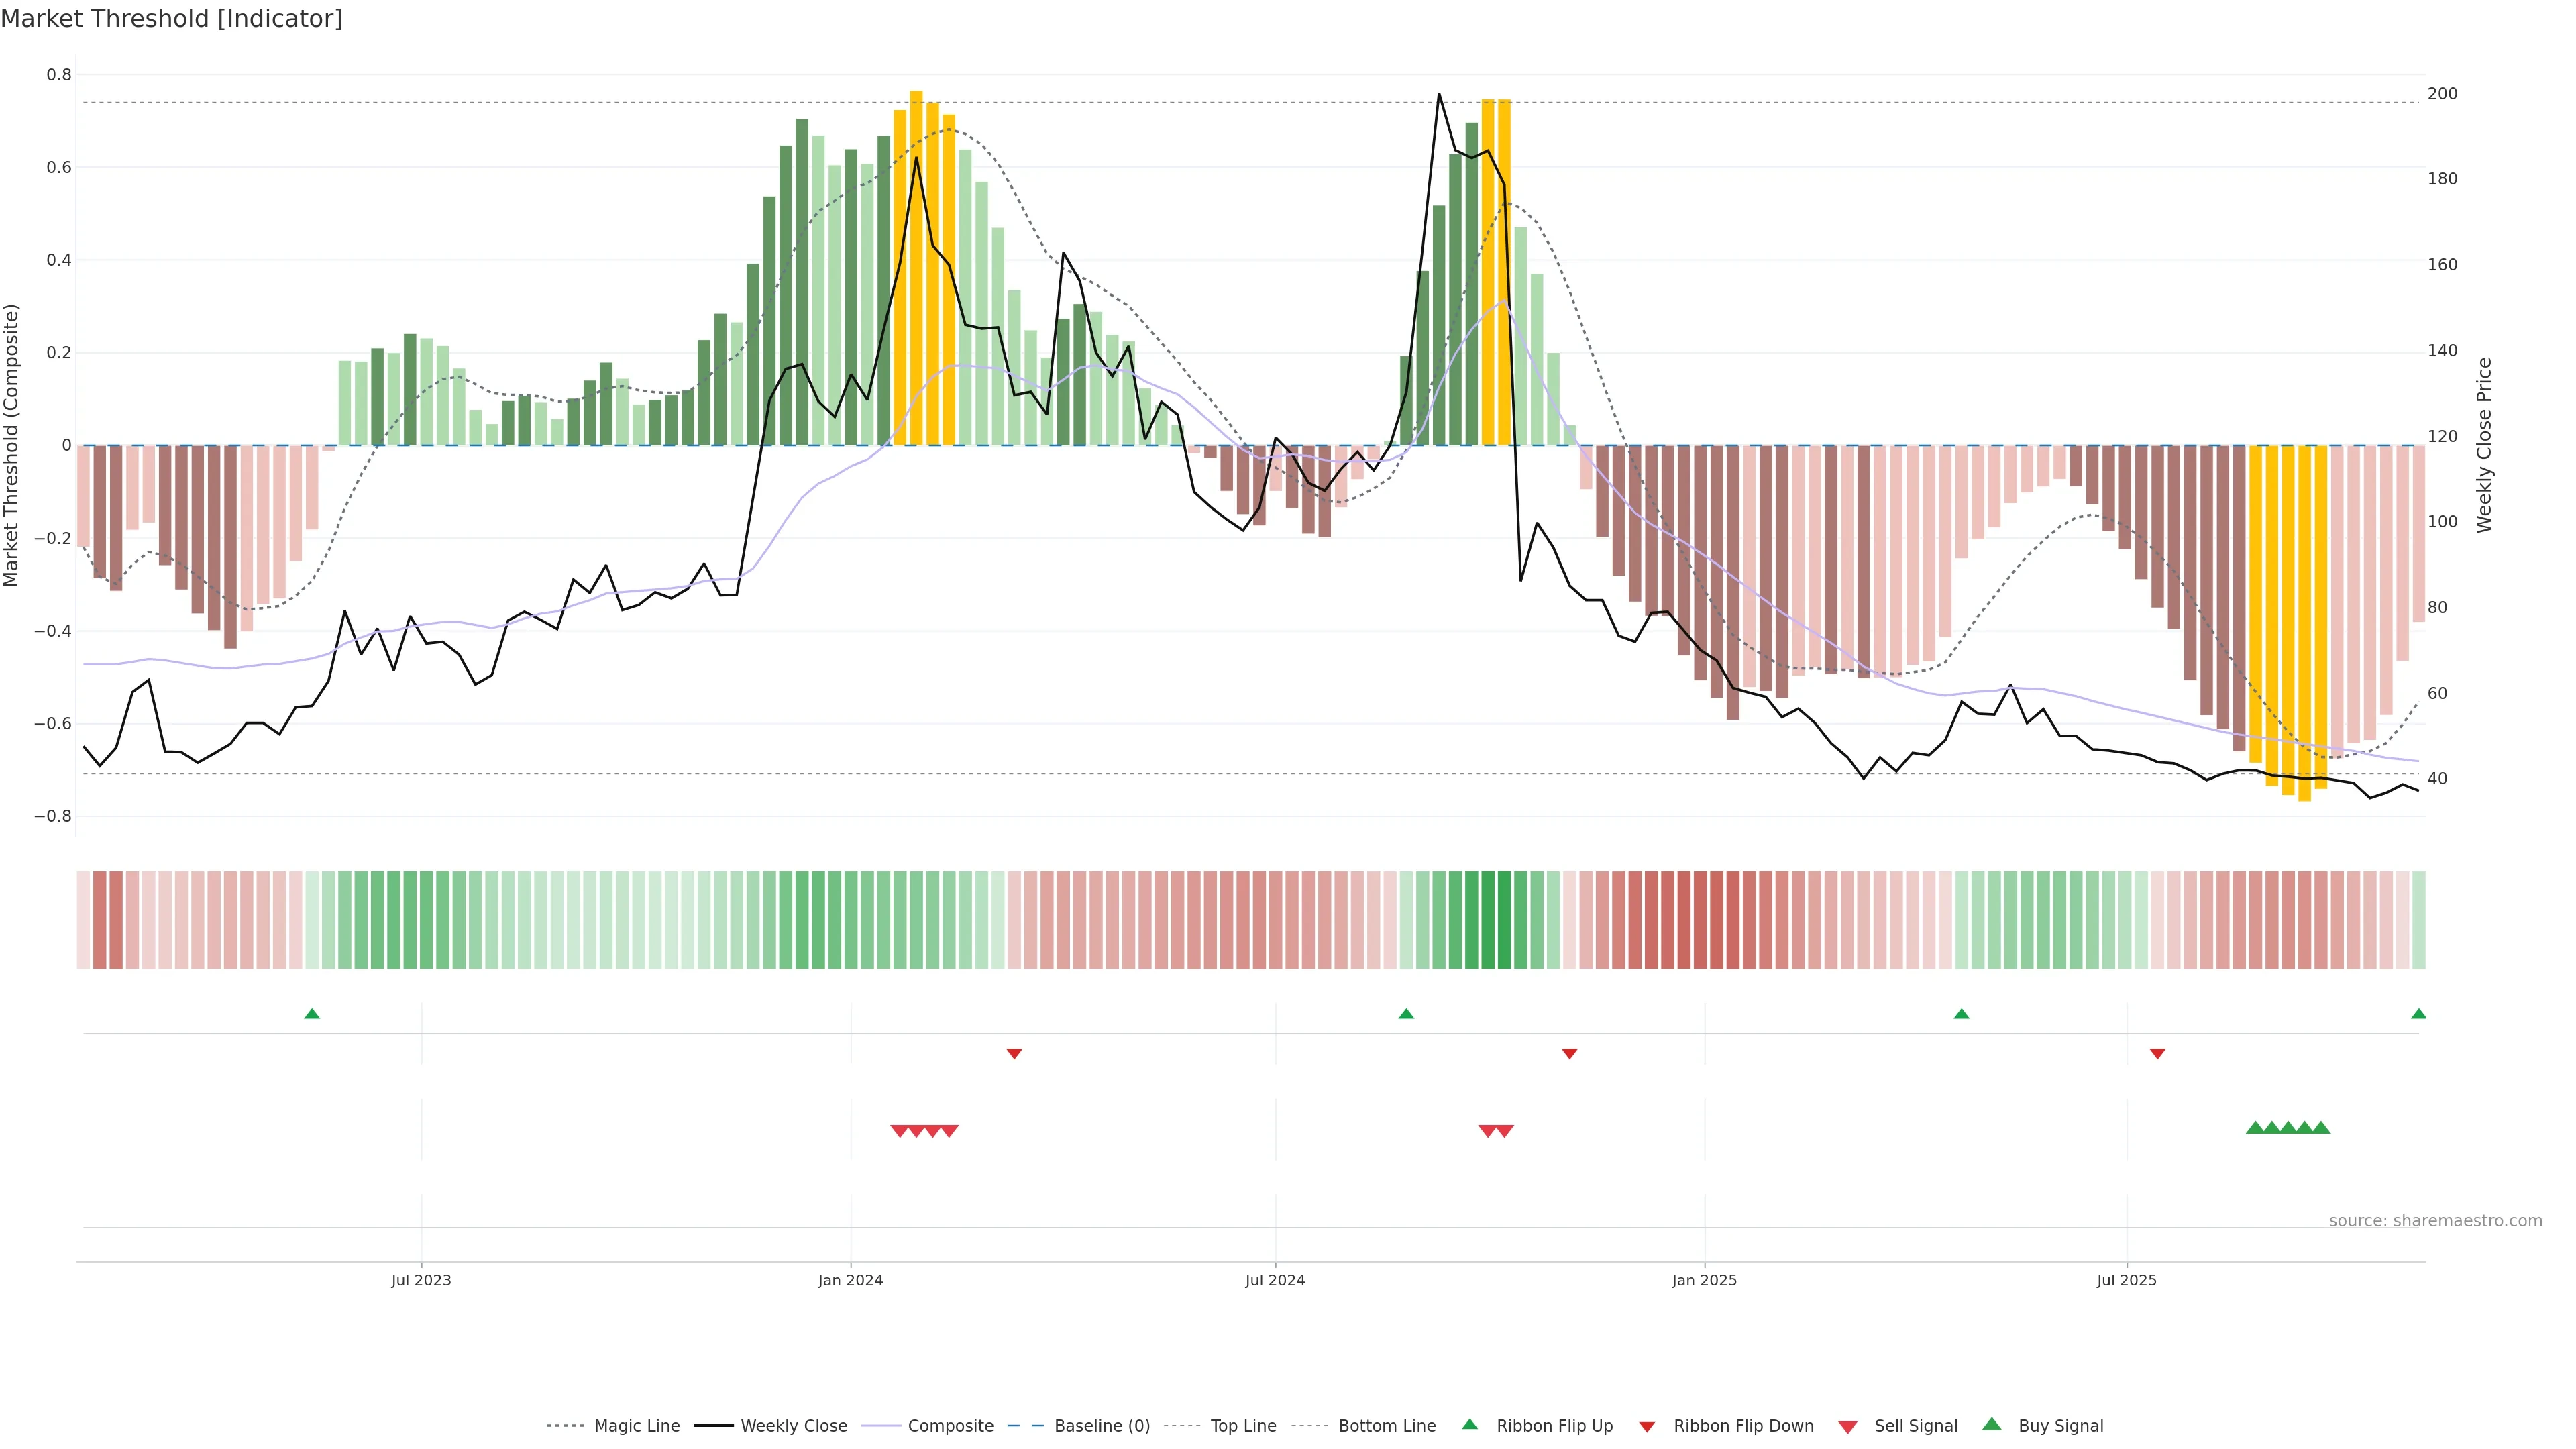This screenshot has width=2576, height=1449.
Task: Hide the Top Line legend entry
Action: [x=1243, y=1426]
